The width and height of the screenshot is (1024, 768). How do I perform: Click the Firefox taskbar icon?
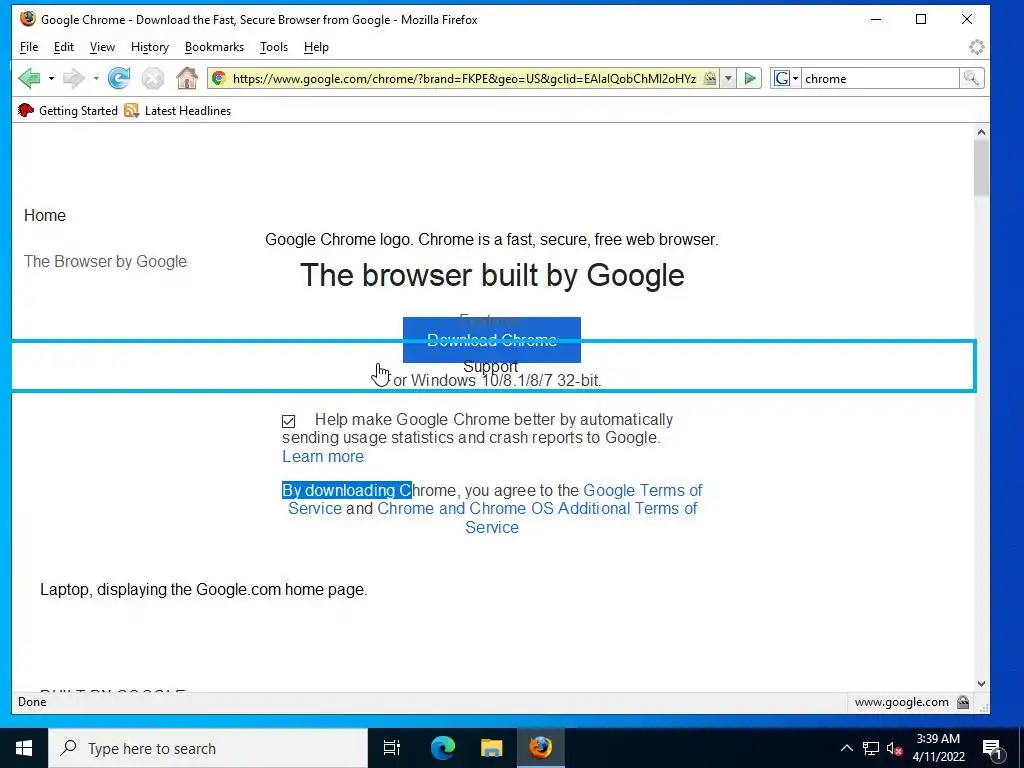click(540, 748)
